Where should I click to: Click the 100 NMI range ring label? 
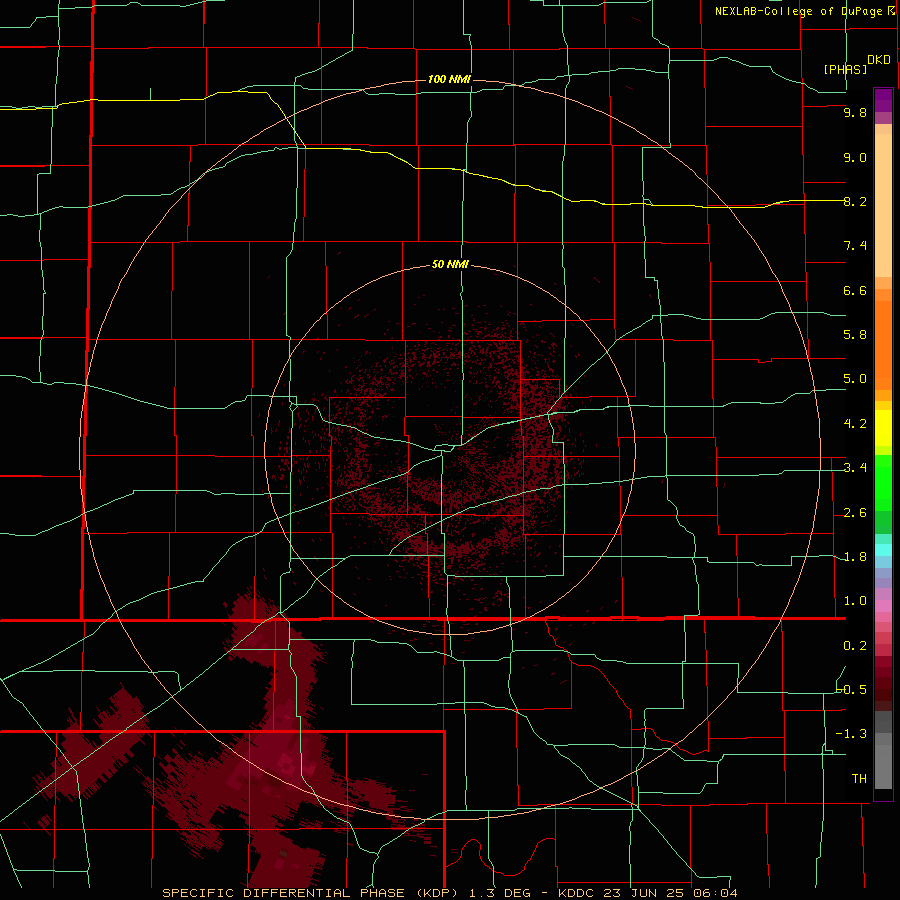(x=449, y=79)
